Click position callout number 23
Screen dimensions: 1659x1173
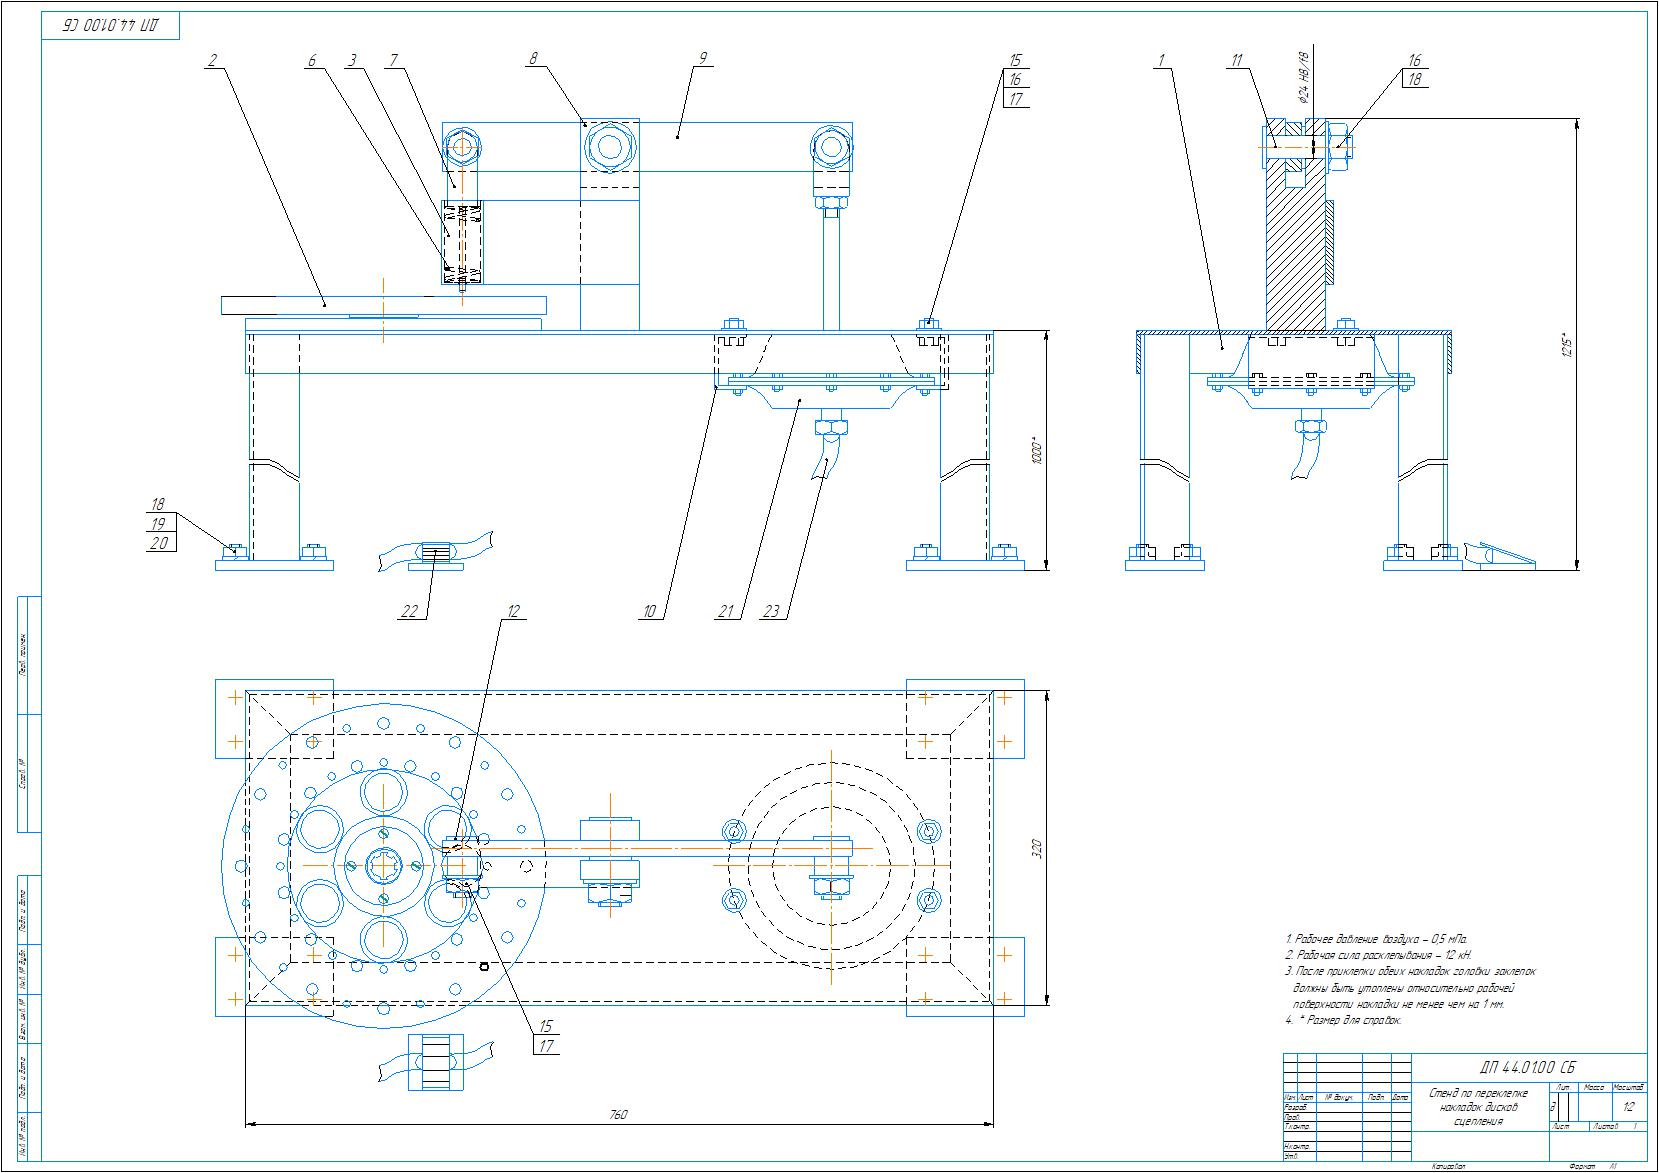771,611
